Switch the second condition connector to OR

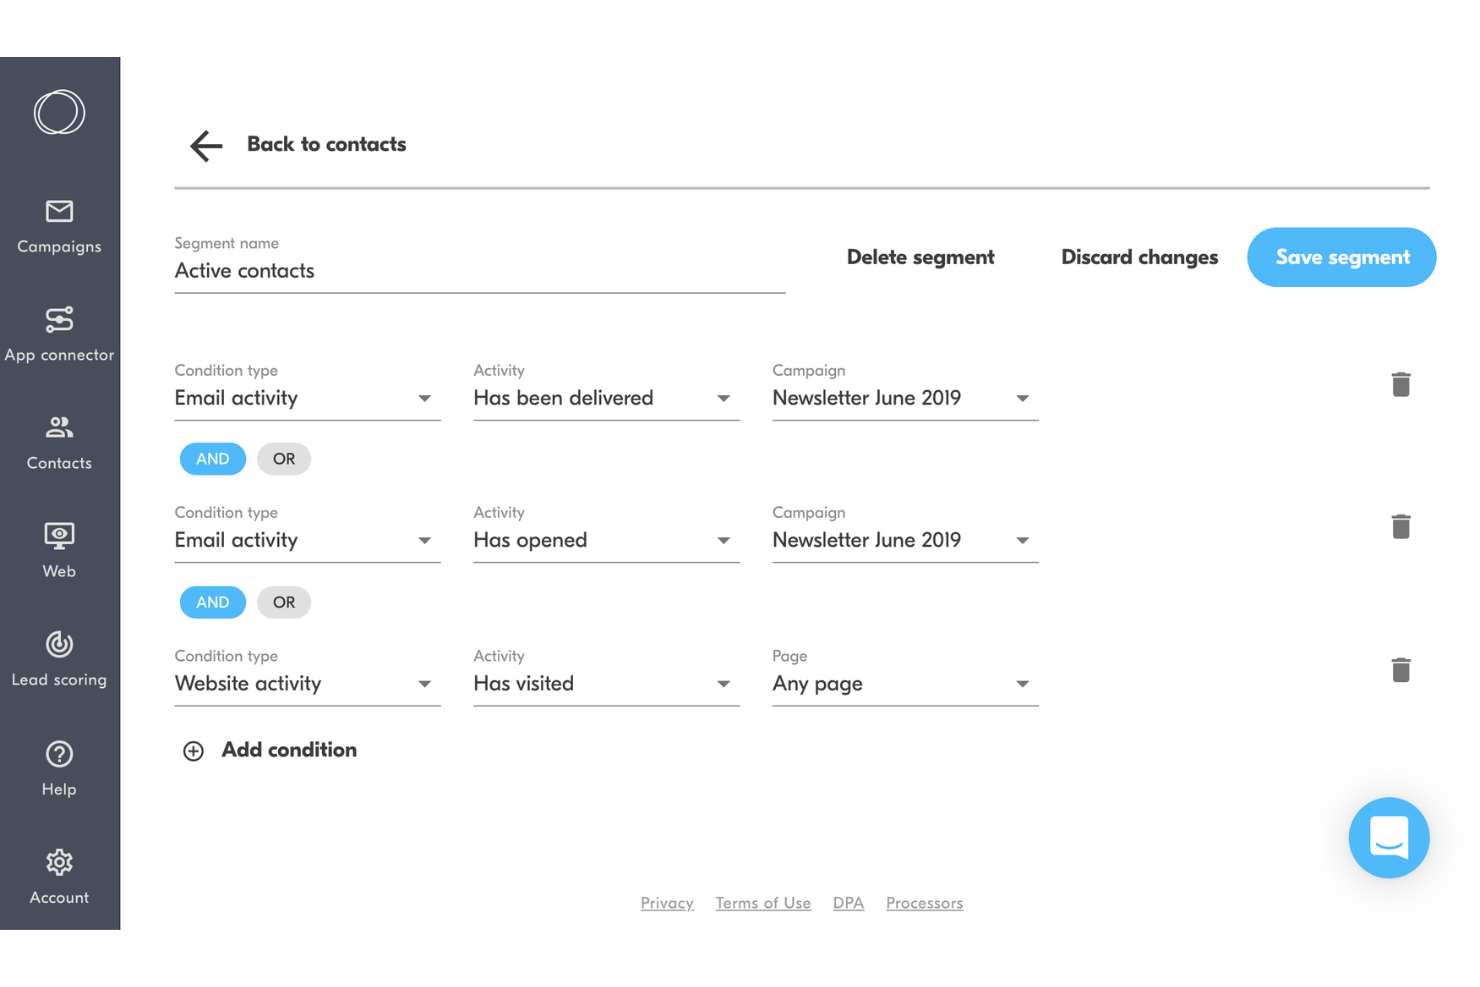(x=284, y=602)
